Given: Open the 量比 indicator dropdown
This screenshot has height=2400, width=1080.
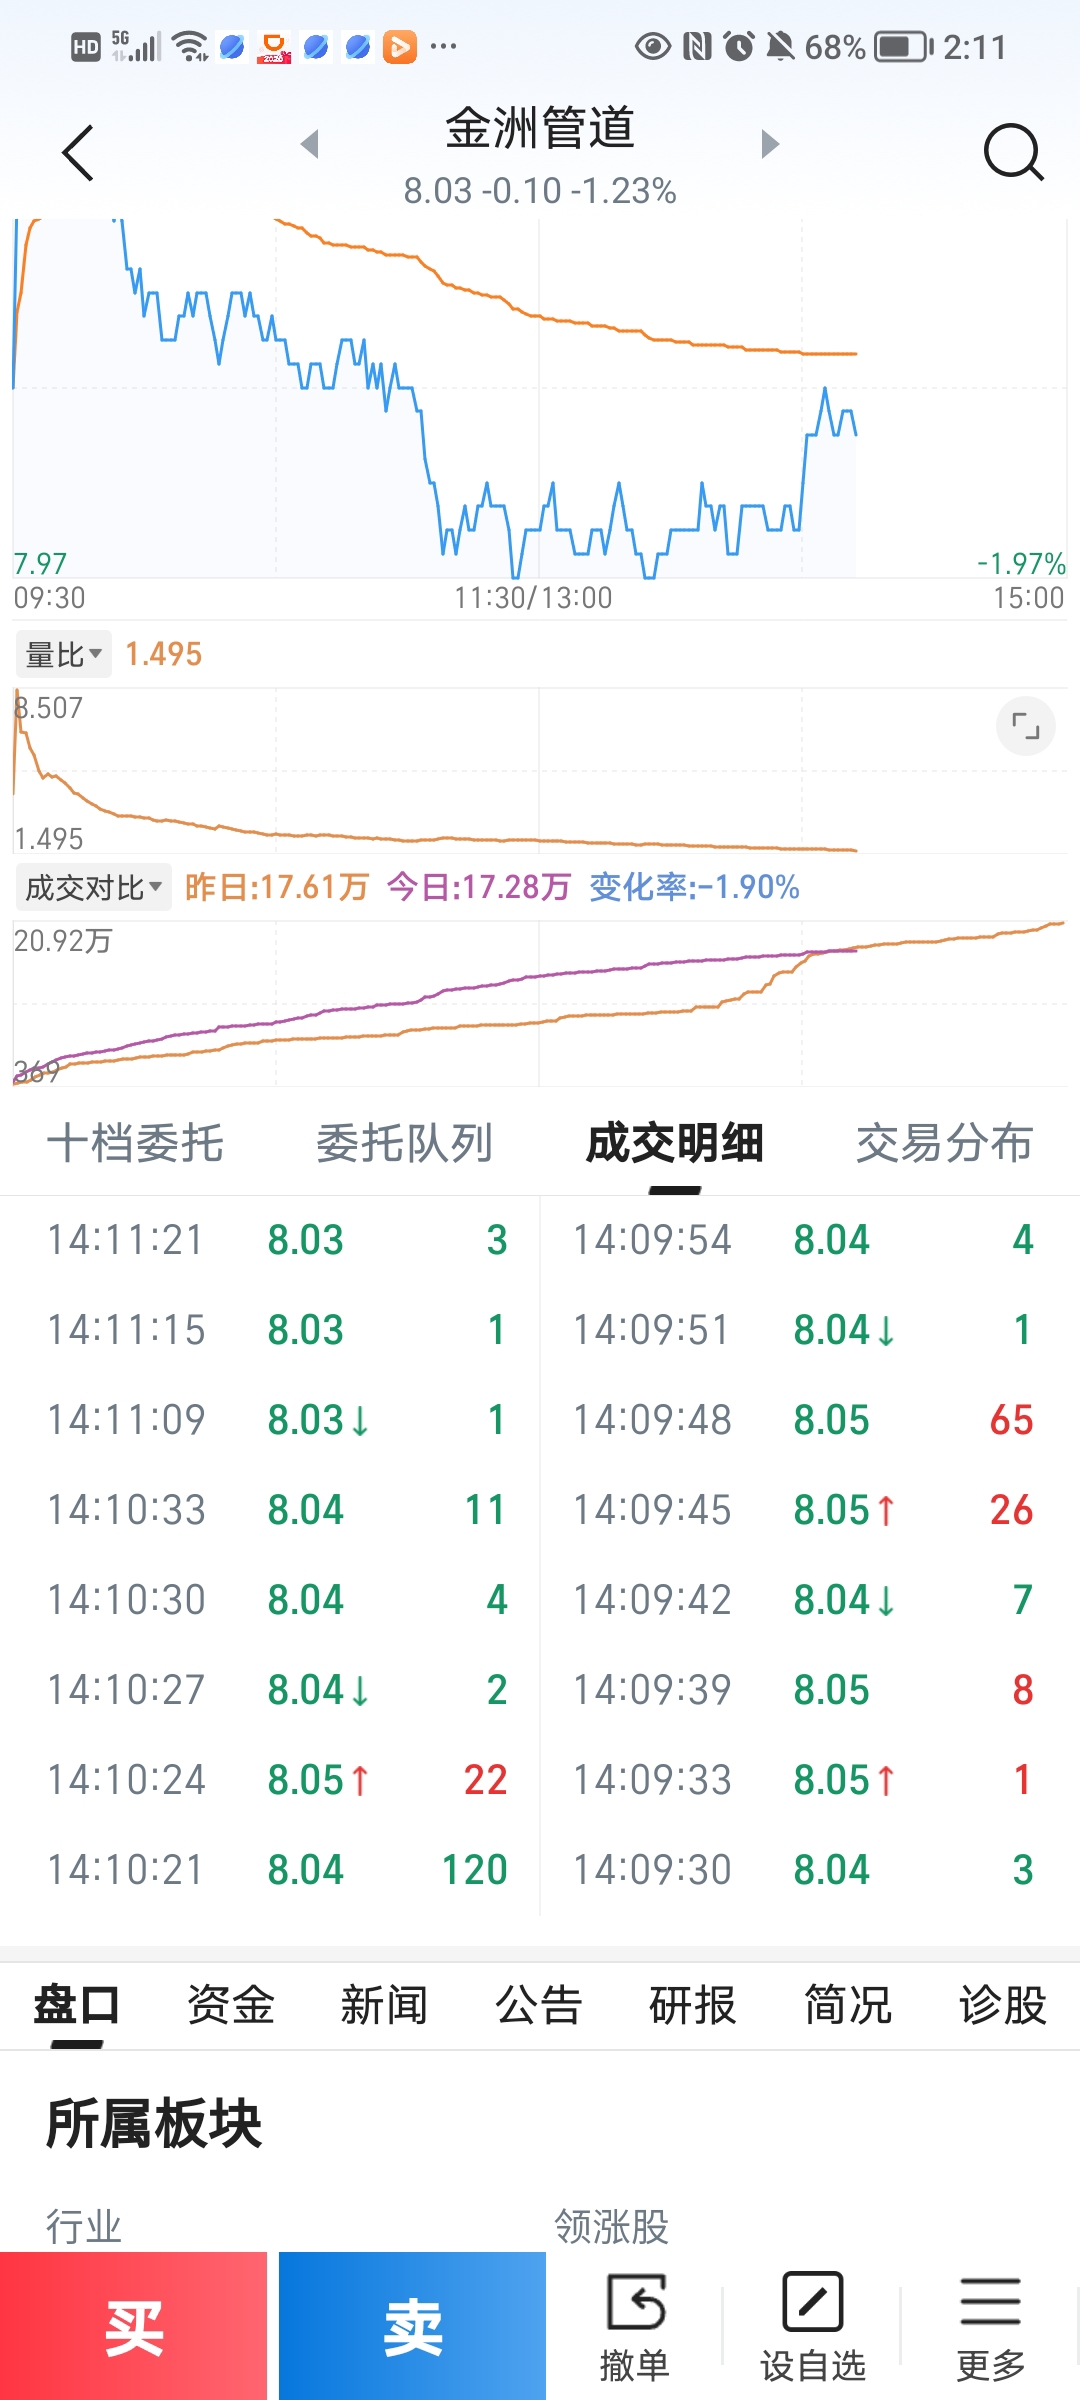Looking at the screenshot, I should click(x=63, y=655).
